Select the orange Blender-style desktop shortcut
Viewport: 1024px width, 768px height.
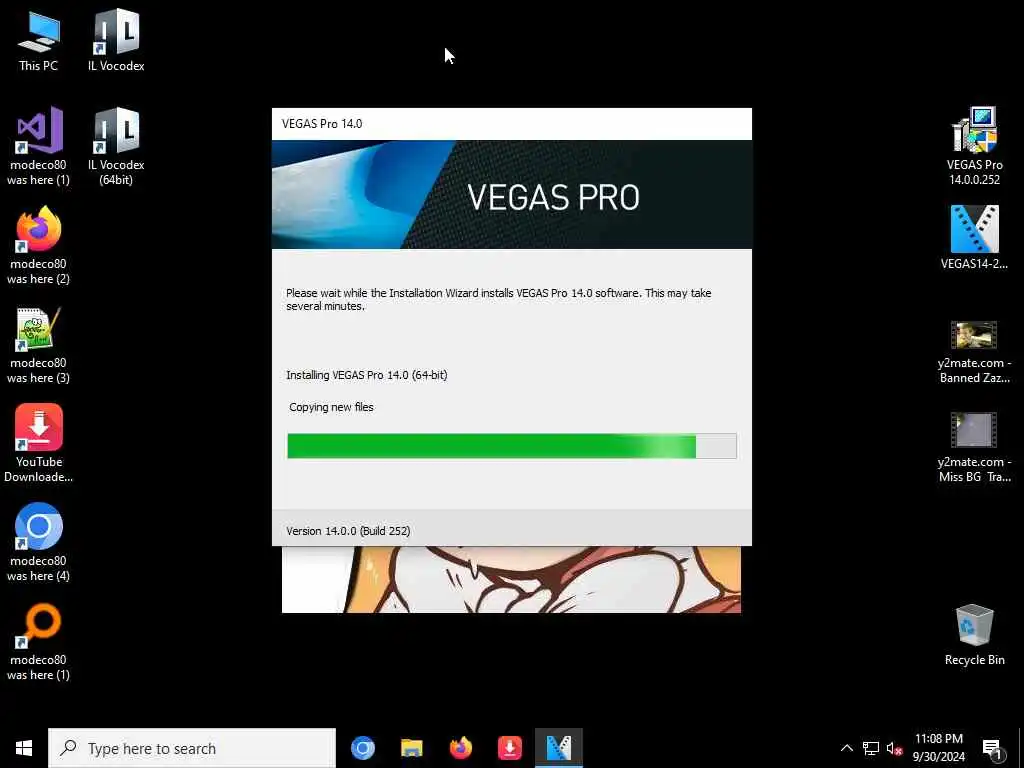point(39,642)
